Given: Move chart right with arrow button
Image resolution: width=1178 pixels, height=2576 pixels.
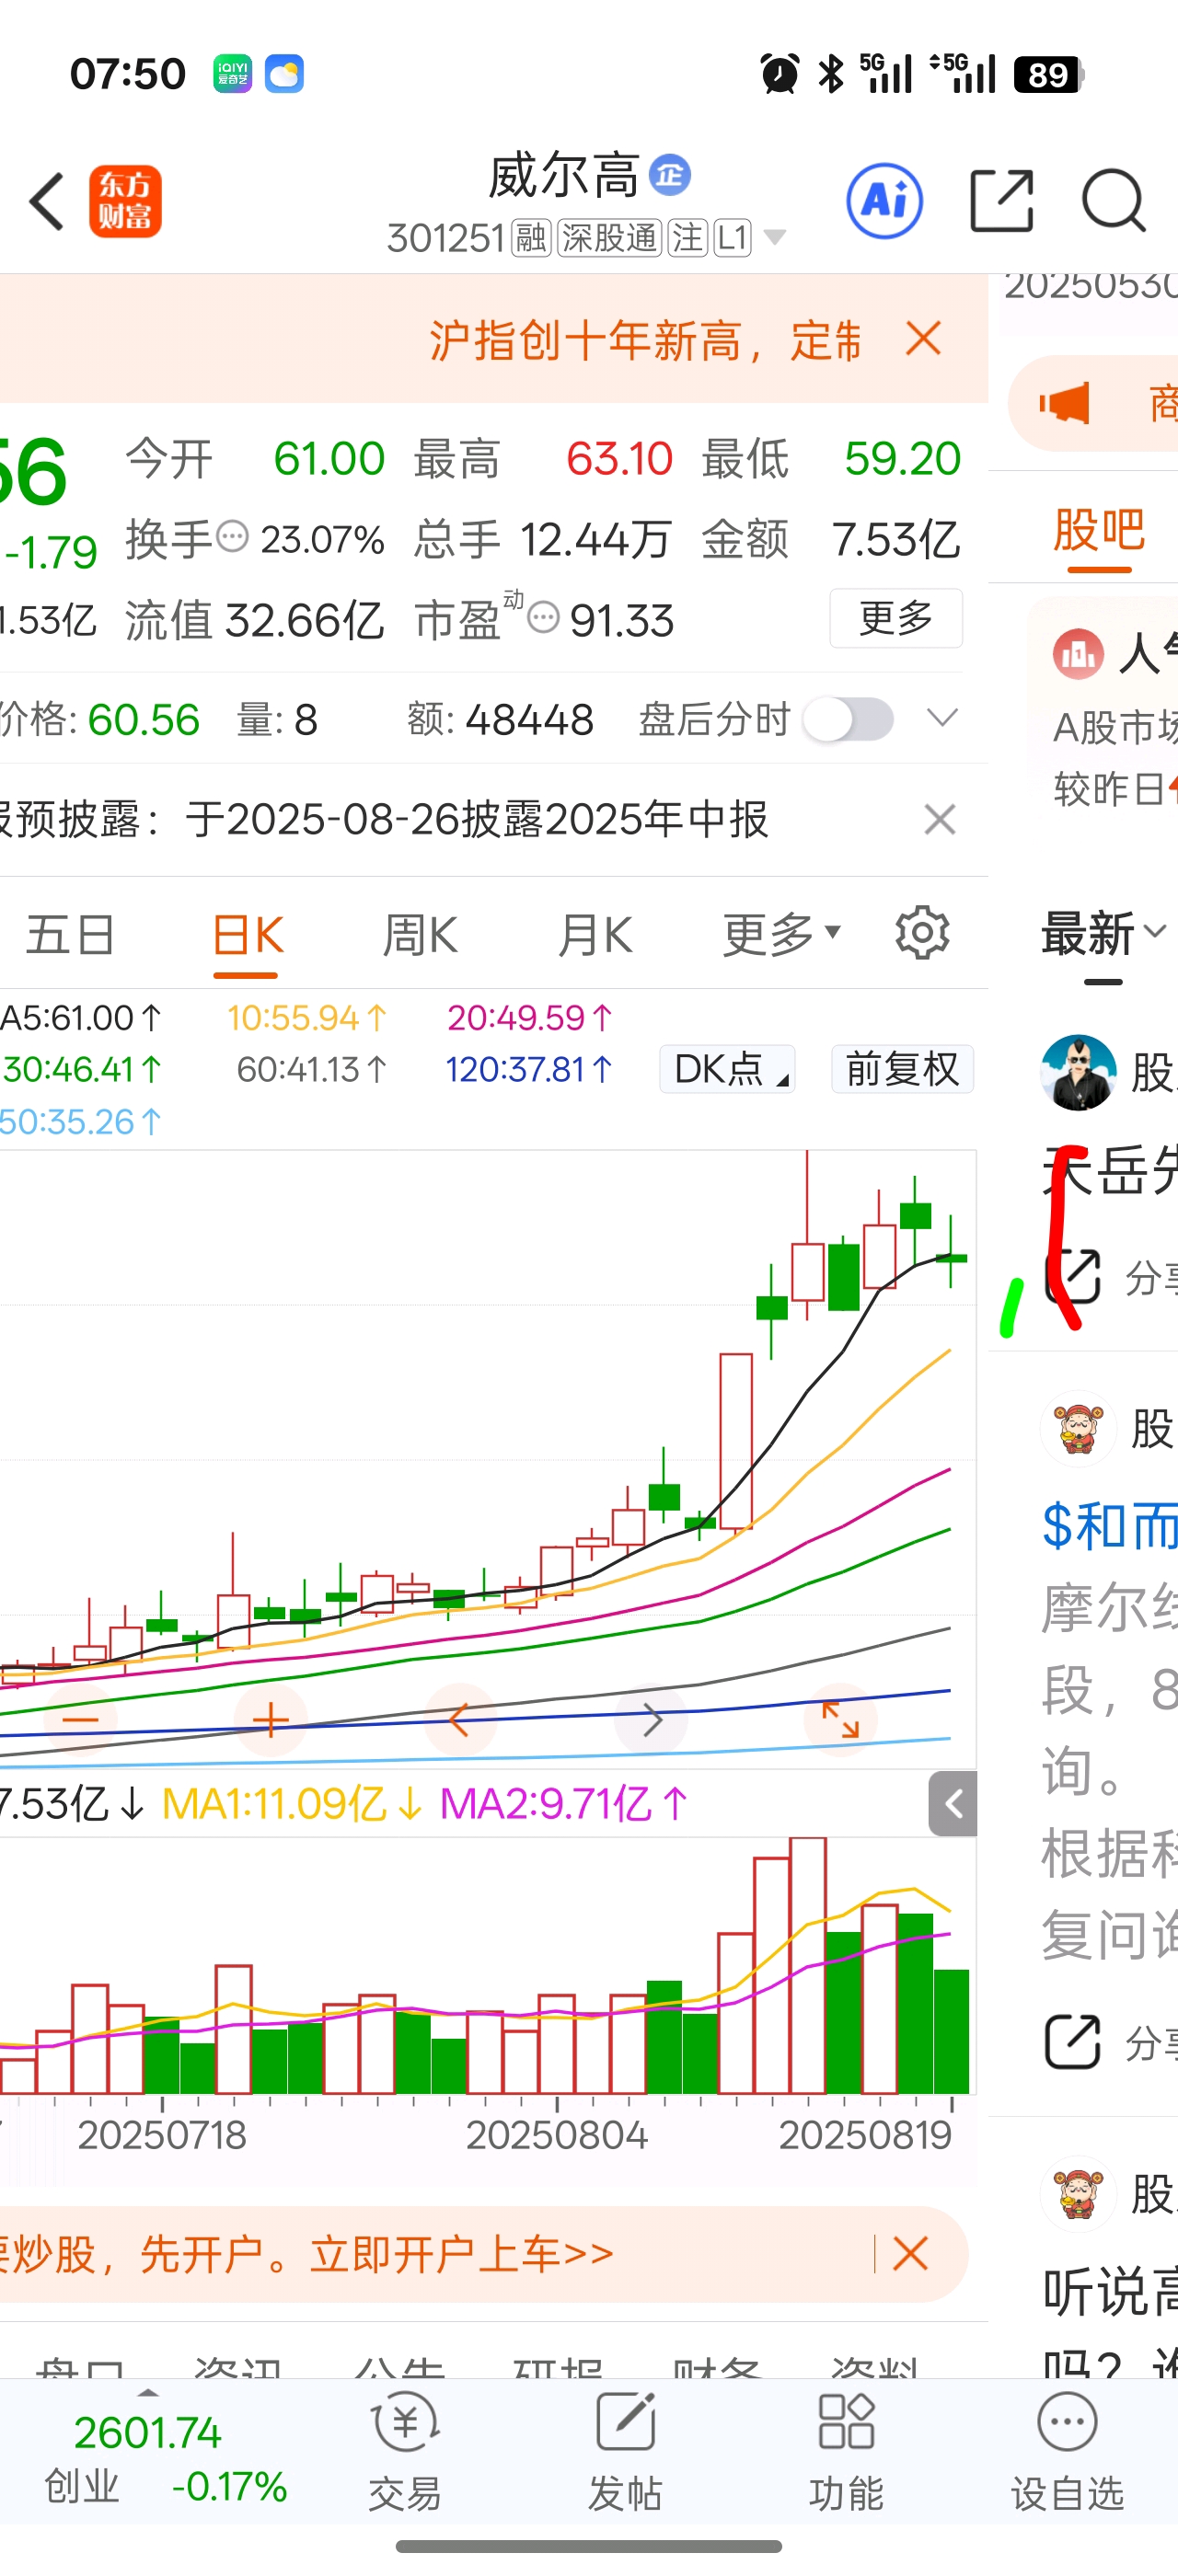Looking at the screenshot, I should [651, 1720].
